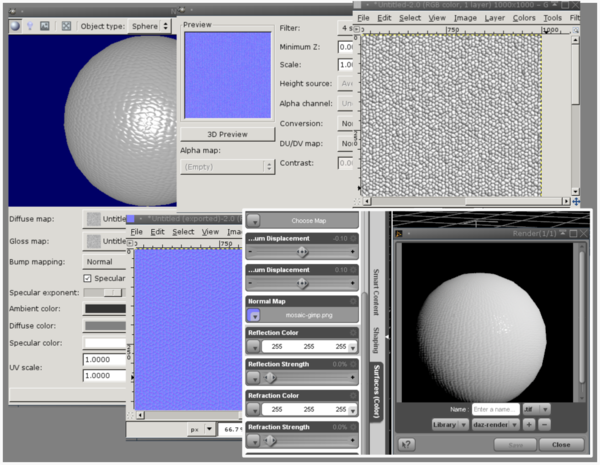Open the Refraction Color map dropdown
Screen dimensions: 600x465
pyautogui.click(x=254, y=410)
